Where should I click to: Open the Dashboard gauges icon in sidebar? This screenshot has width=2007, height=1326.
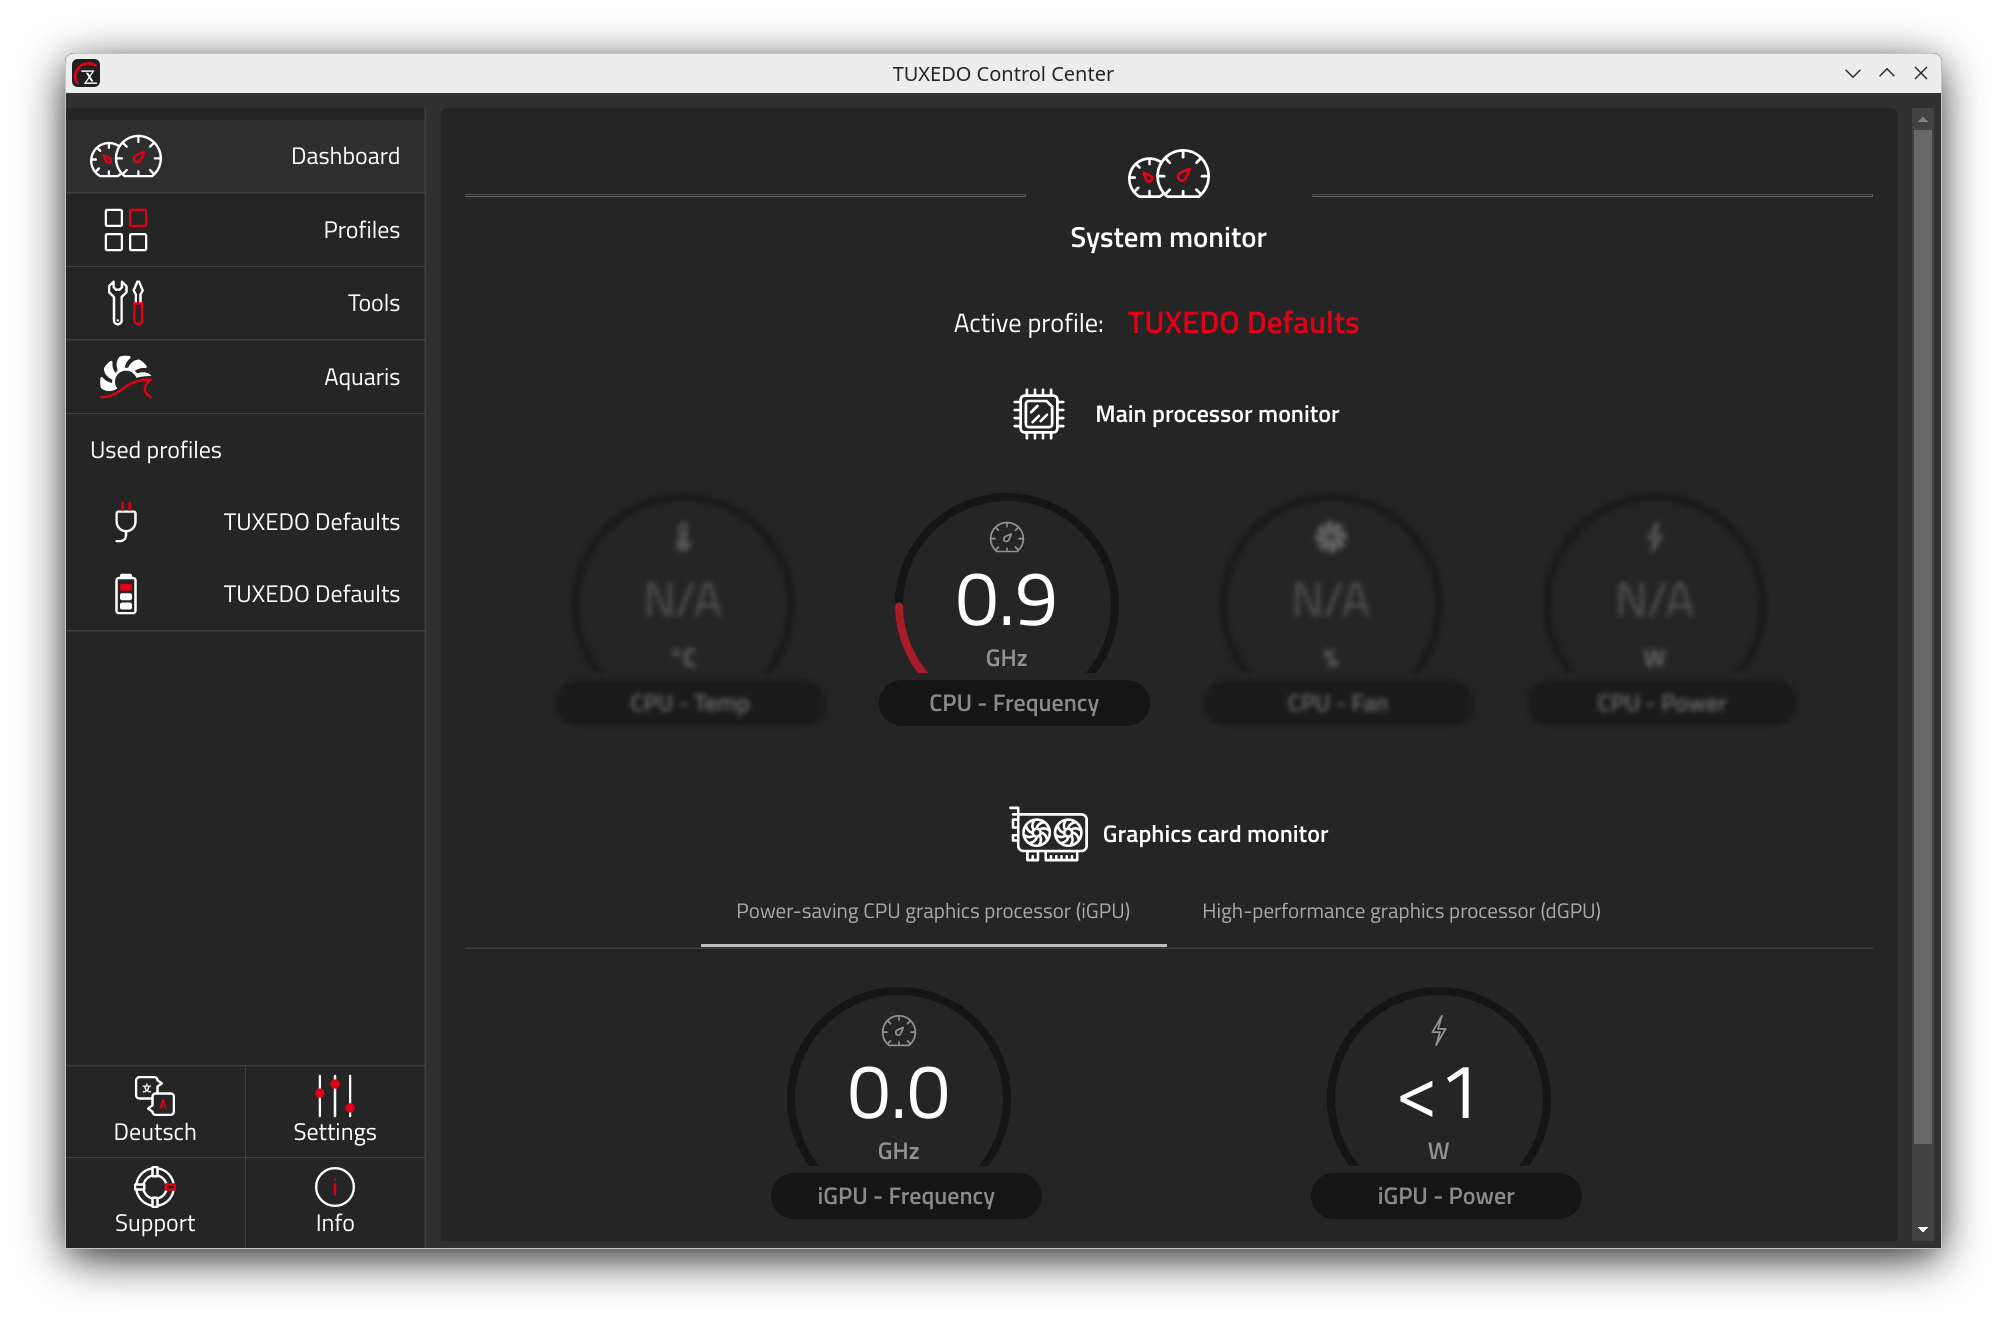click(x=126, y=157)
